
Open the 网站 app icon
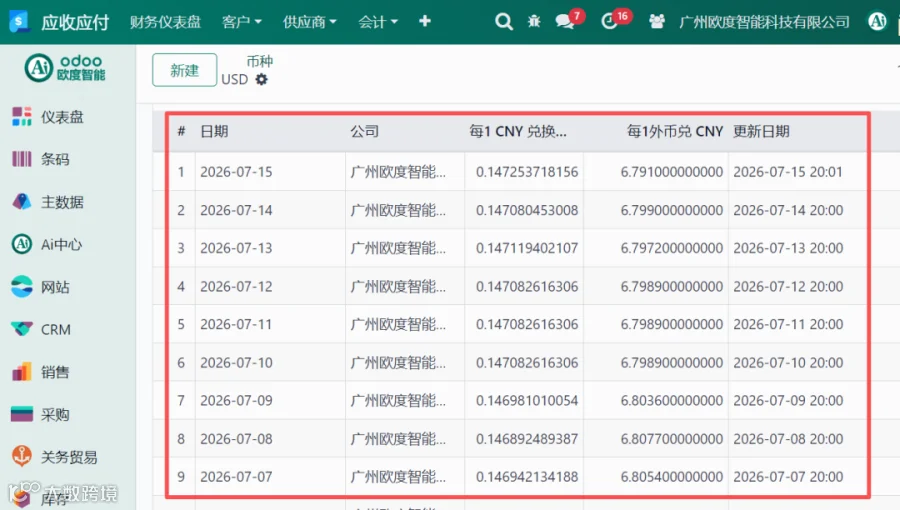coord(22,286)
